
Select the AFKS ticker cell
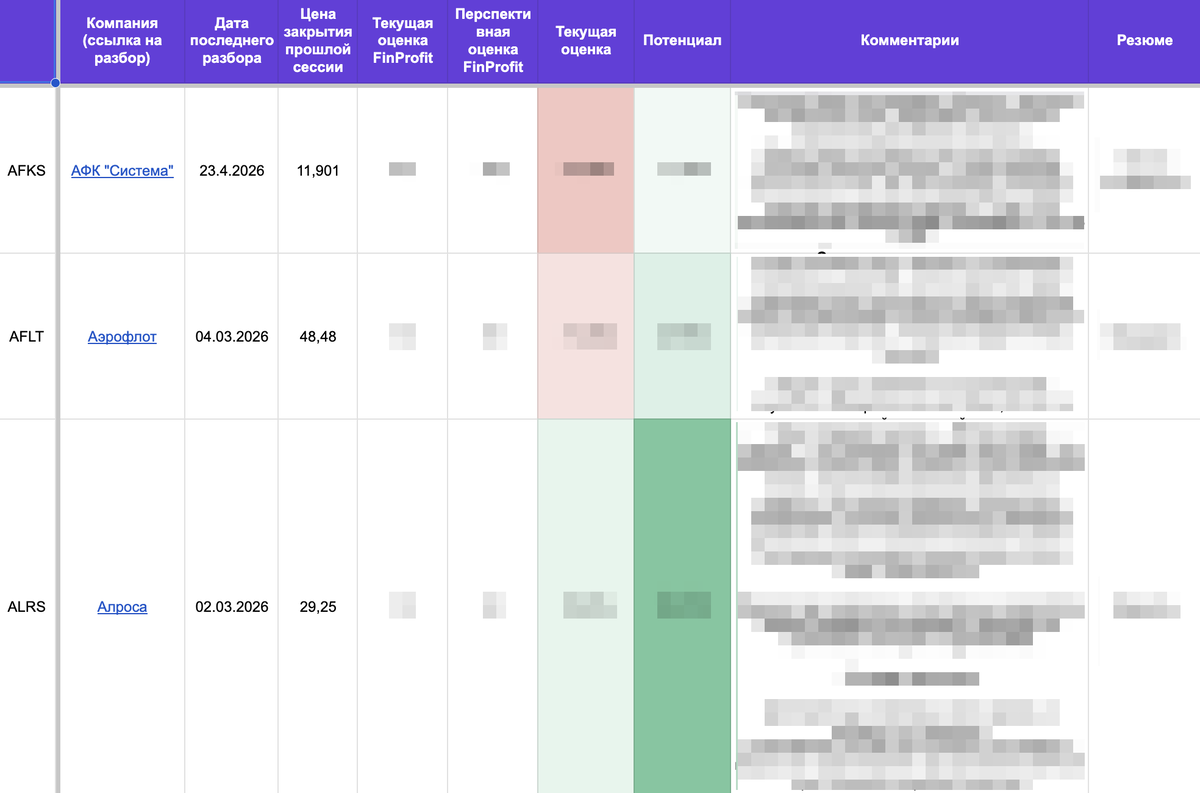(27, 171)
